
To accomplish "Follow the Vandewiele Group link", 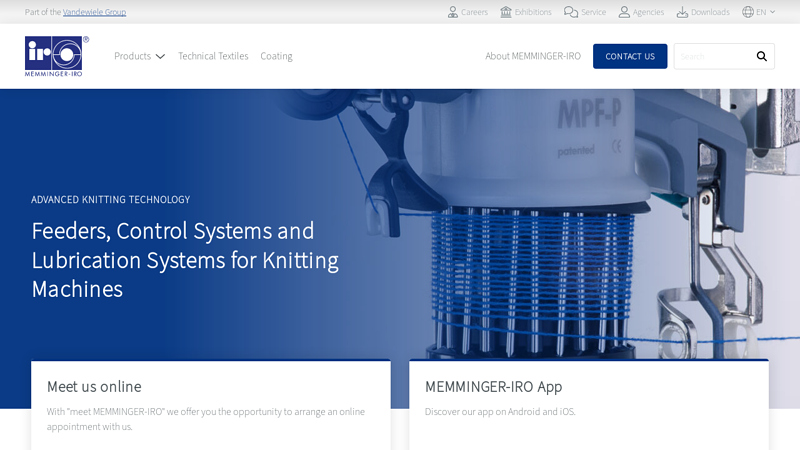I will [94, 12].
